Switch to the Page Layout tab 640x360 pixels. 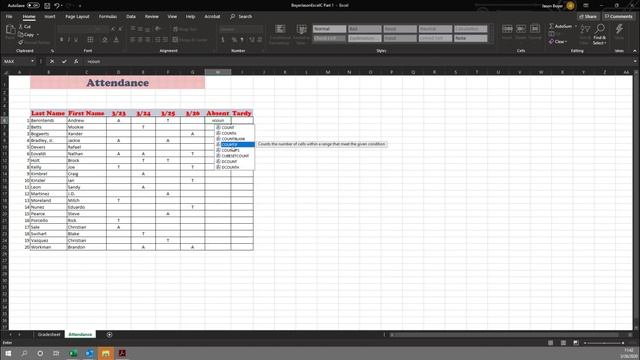[77, 16]
